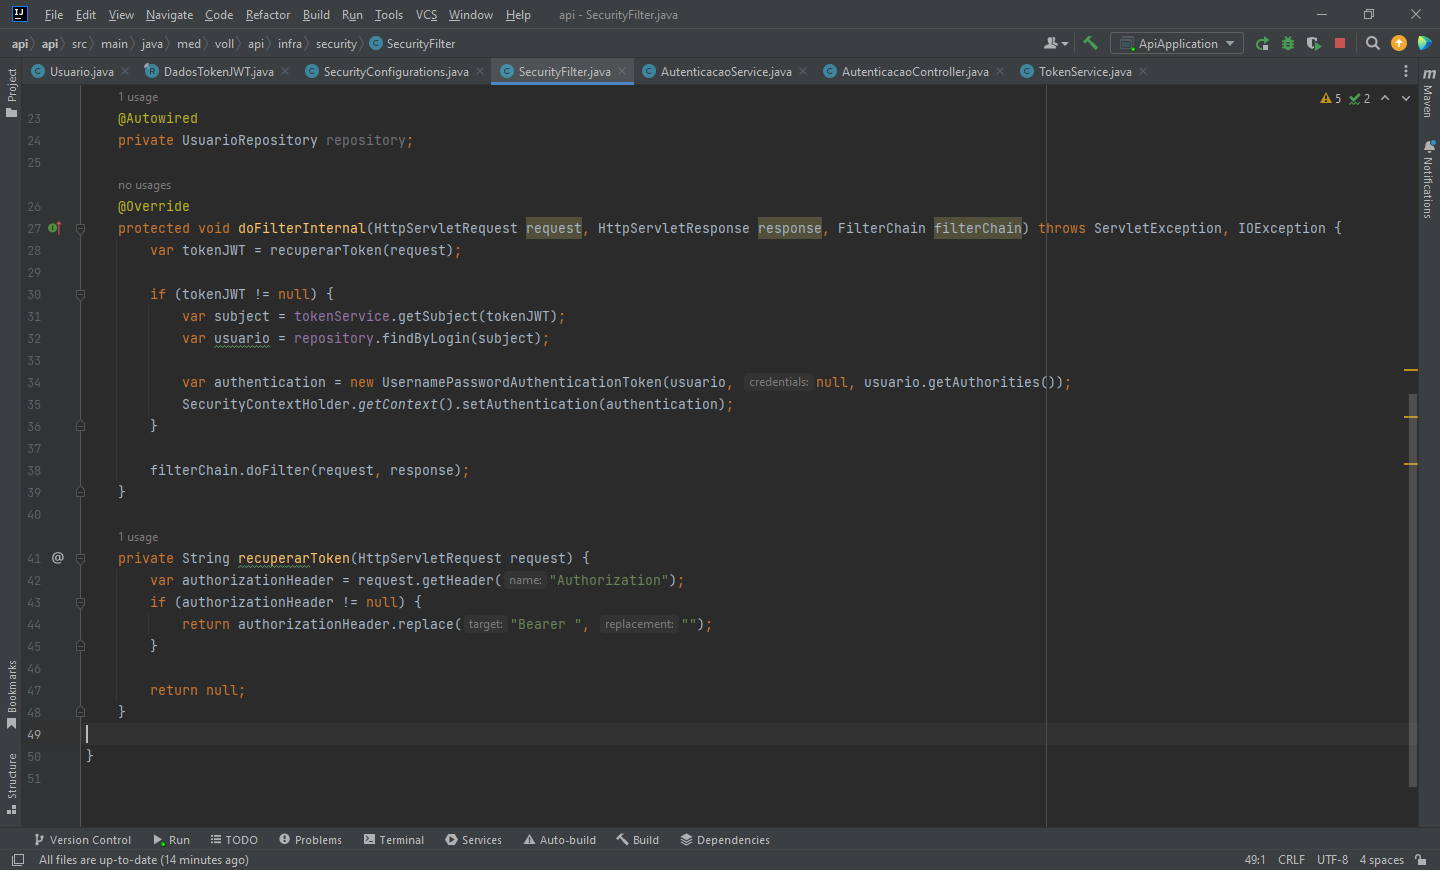Viewport: 1440px width, 870px height.
Task: Click the read-only lock icon in status bar
Action: point(1421,860)
